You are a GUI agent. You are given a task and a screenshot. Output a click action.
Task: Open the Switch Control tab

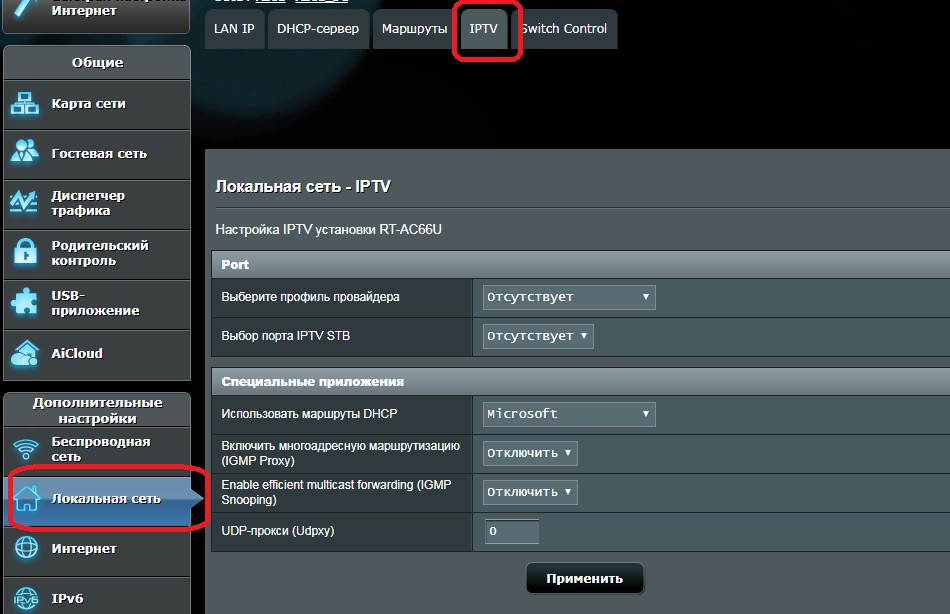point(564,28)
